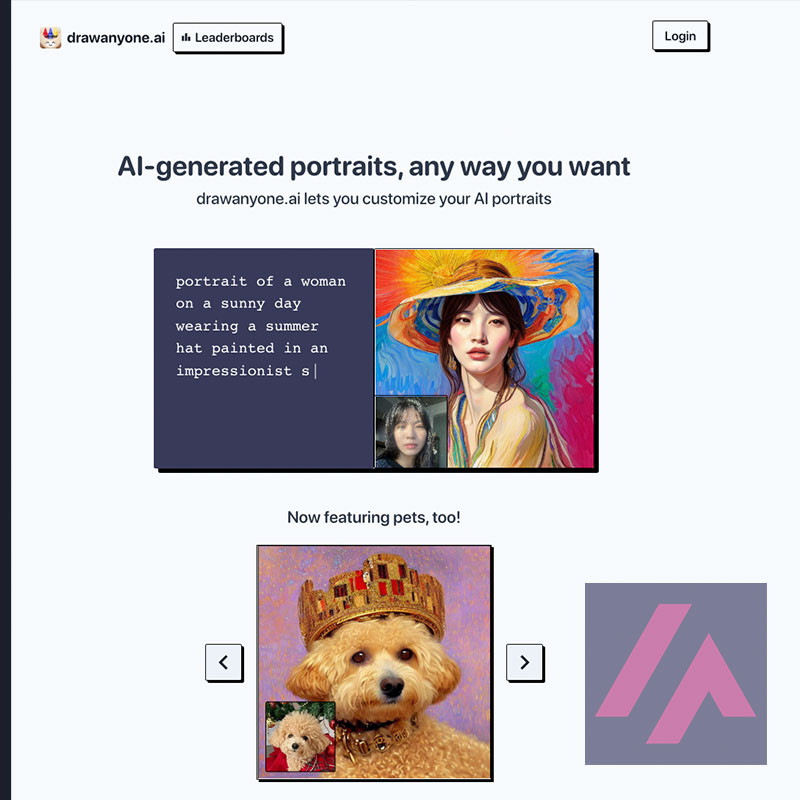Click the subtitle about customizing AI portraits
Viewport: 800px width, 800px height.
[x=374, y=198]
